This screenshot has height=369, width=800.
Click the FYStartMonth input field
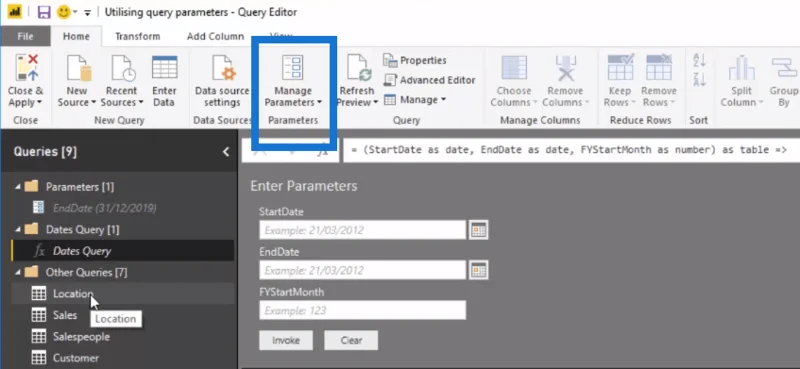[363, 310]
